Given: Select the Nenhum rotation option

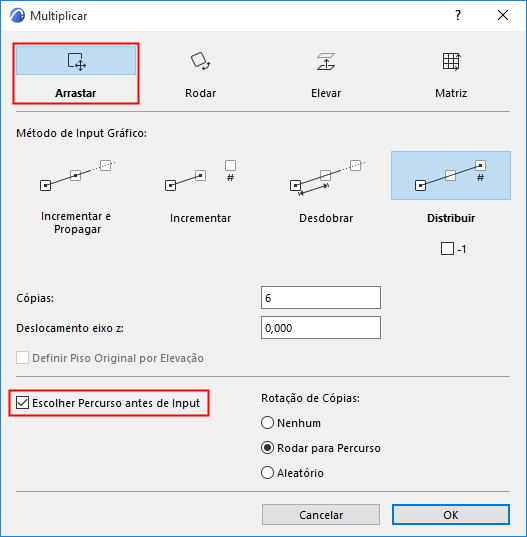Looking at the screenshot, I should [x=267, y=423].
